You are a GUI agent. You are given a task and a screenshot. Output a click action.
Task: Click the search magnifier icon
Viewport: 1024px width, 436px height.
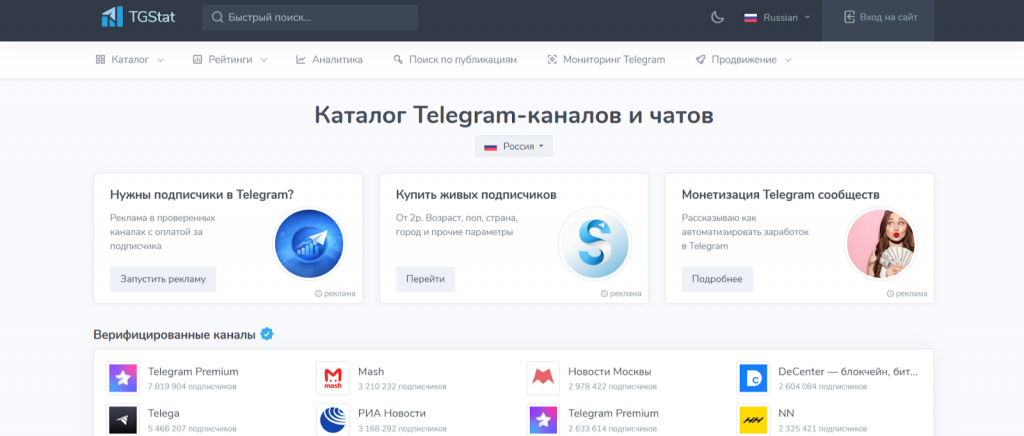(x=217, y=18)
